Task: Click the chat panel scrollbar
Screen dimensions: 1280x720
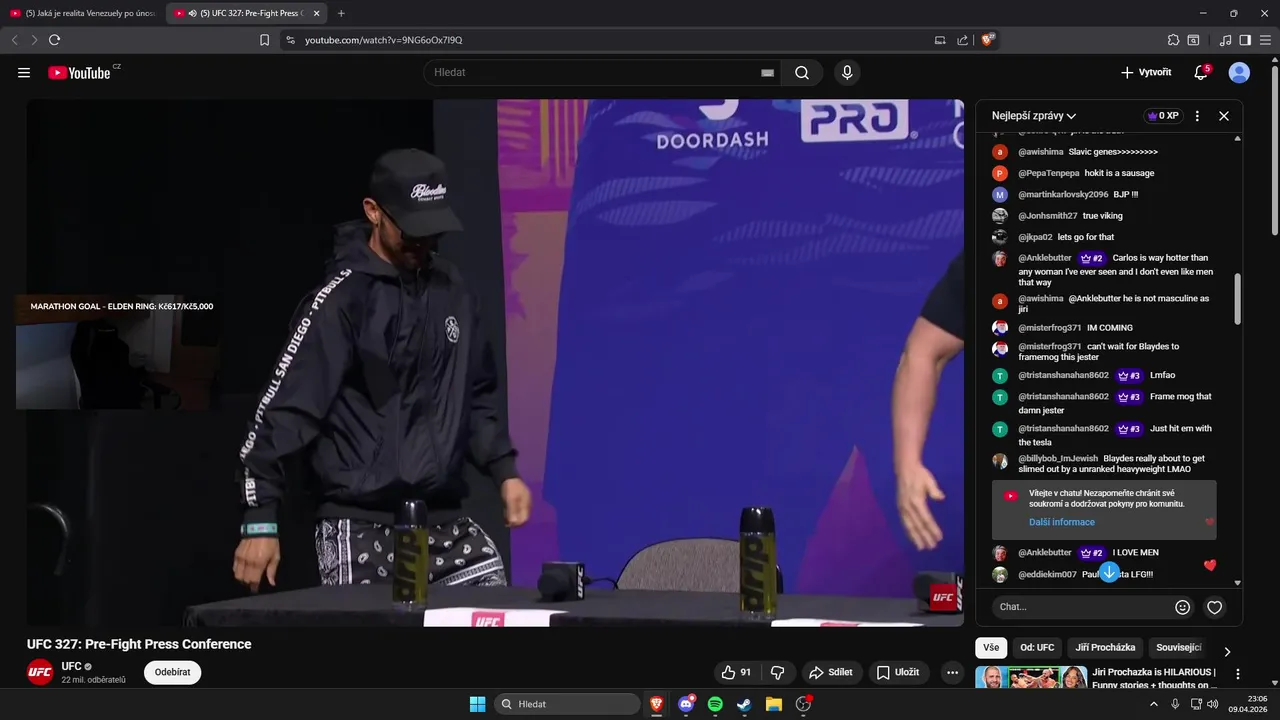Action: 1237,298
